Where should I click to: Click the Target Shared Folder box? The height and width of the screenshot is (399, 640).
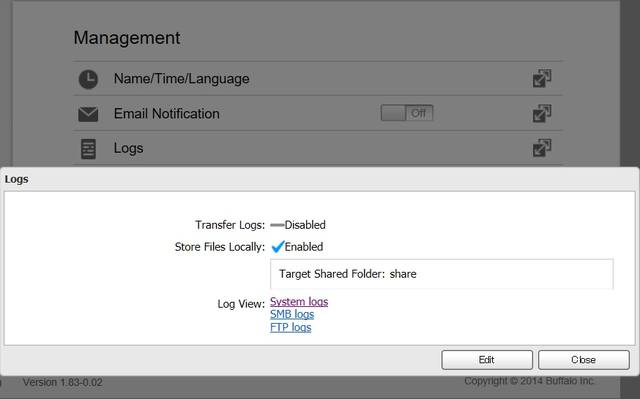pyautogui.click(x=442, y=274)
